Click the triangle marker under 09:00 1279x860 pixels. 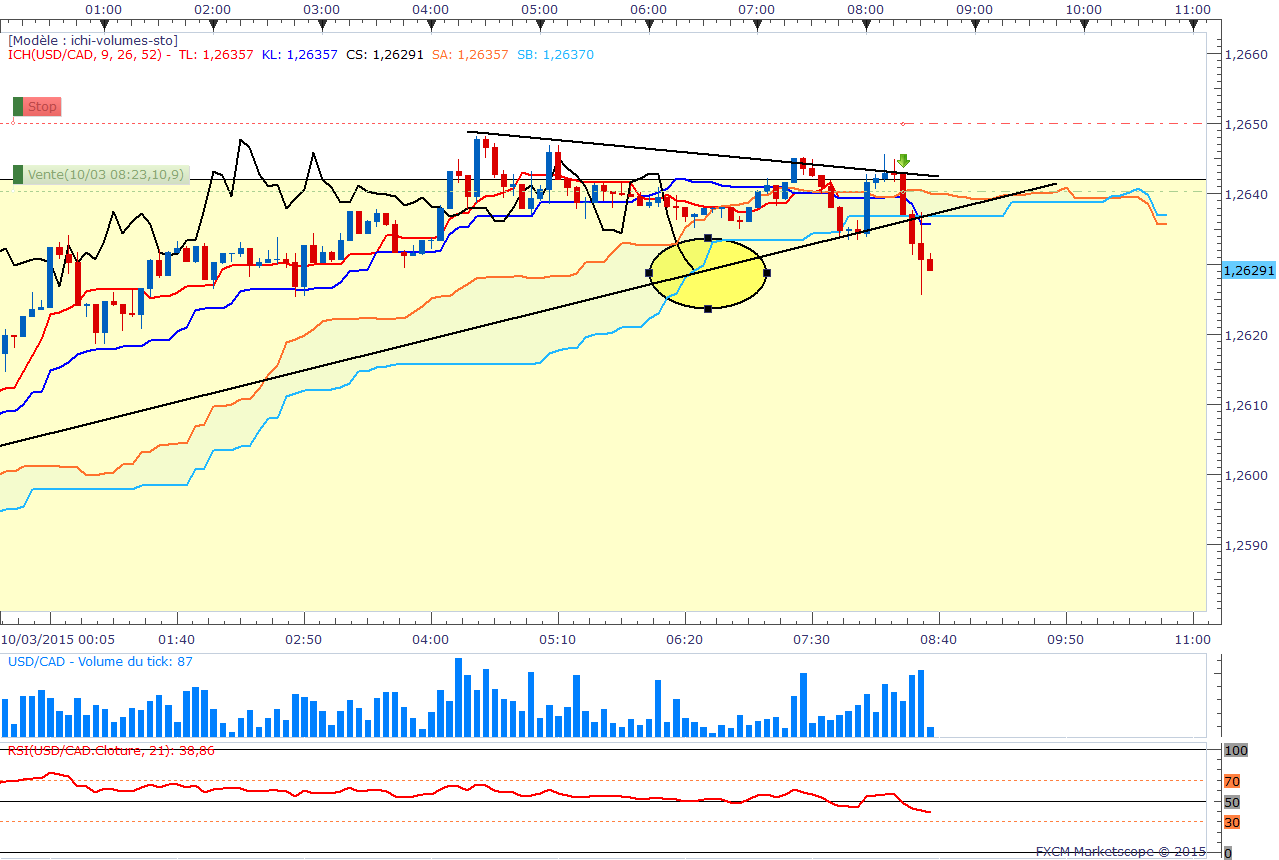975,22
